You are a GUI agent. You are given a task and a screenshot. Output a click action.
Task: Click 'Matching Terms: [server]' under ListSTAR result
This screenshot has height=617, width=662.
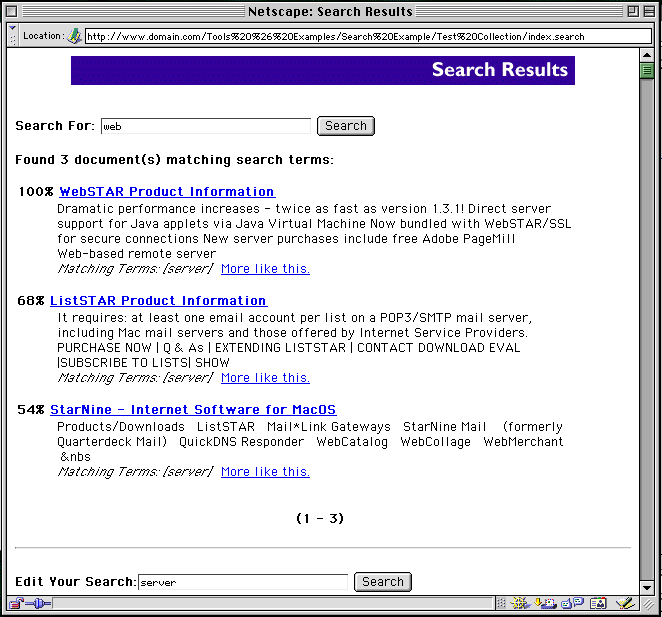(135, 378)
